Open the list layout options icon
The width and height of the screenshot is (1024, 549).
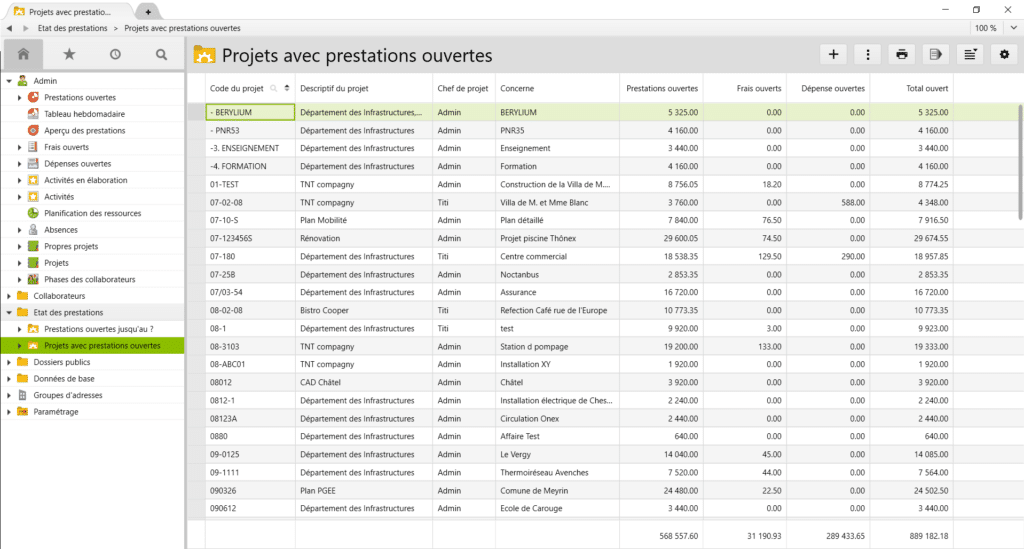(970, 55)
